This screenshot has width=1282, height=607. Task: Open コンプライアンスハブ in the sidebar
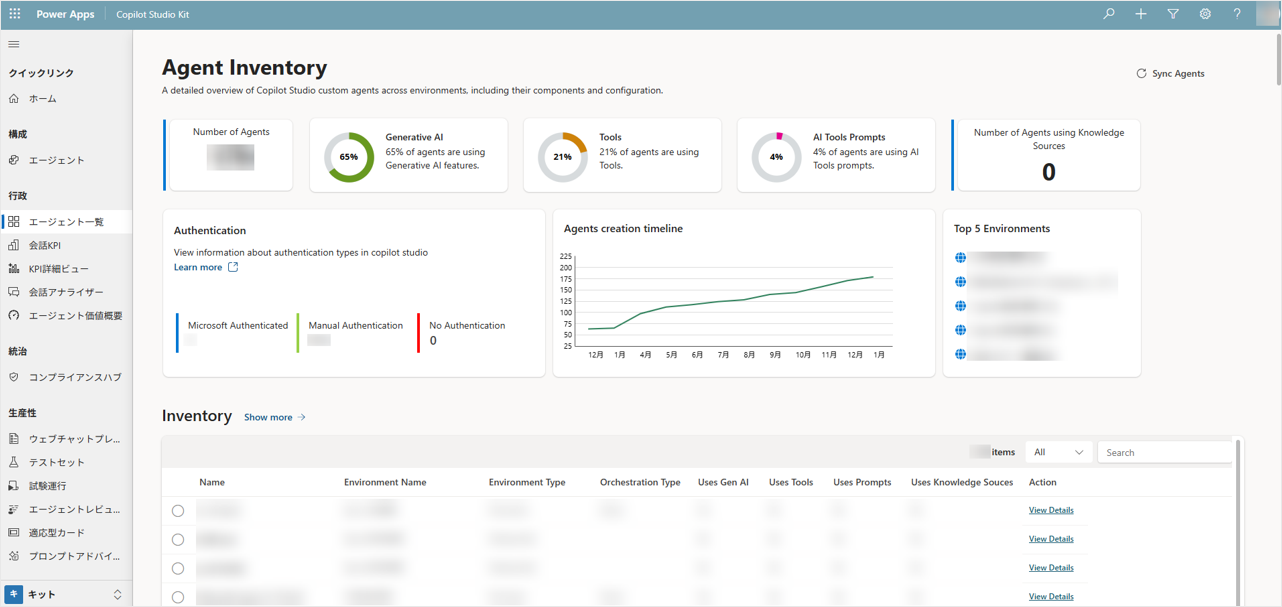(75, 377)
